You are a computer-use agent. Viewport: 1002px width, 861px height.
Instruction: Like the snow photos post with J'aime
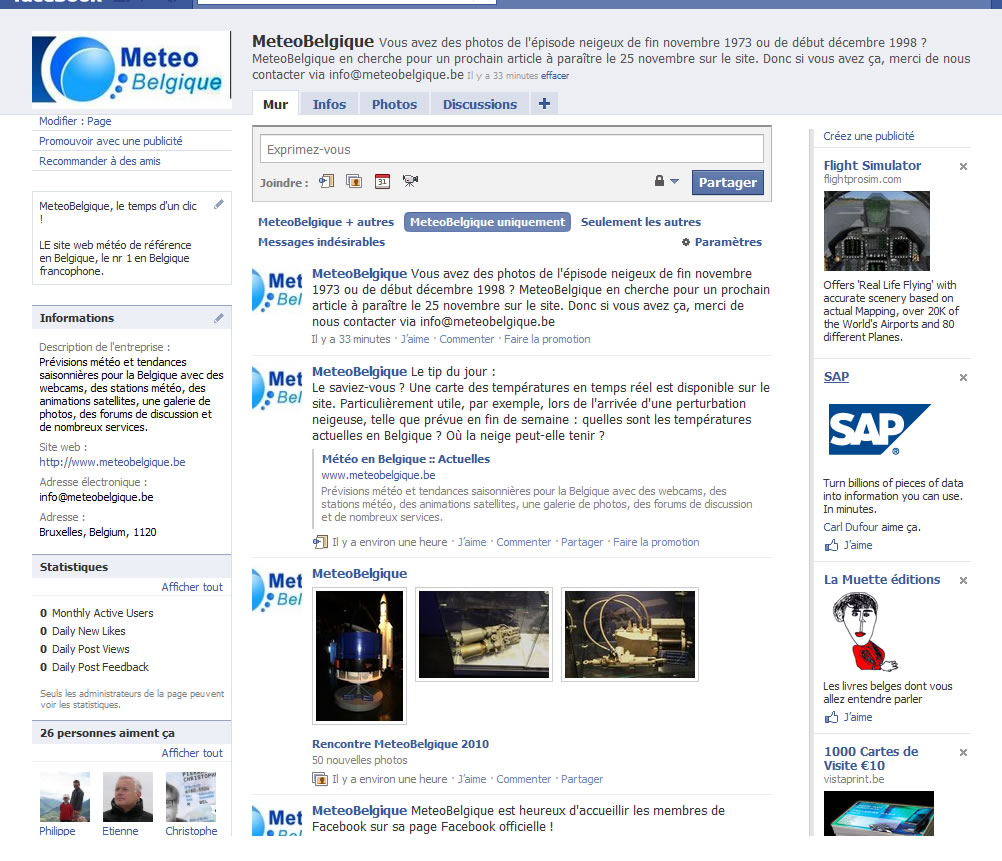[415, 339]
